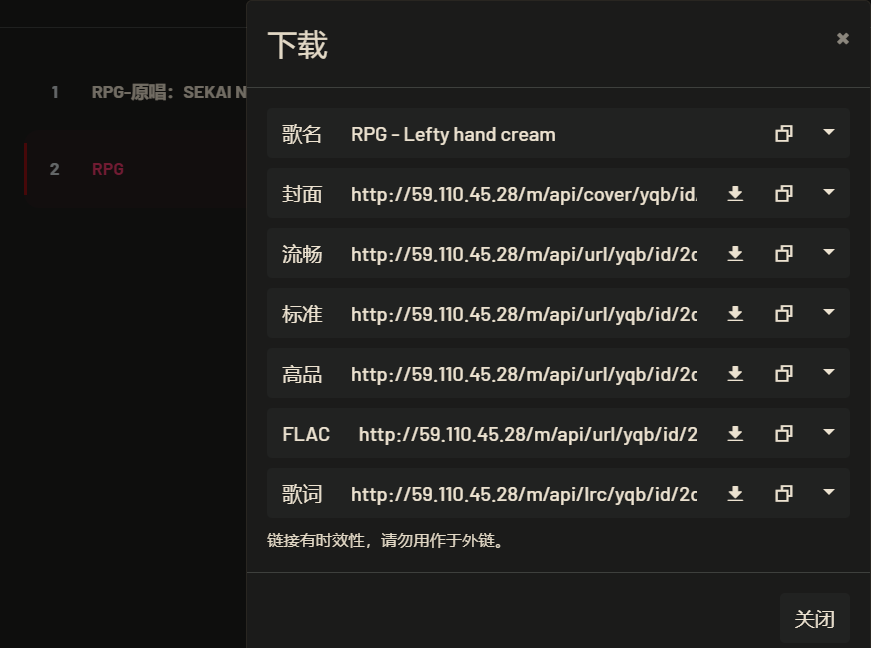Image resolution: width=871 pixels, height=648 pixels.
Task: Copy the song name to clipboard
Action: 784,134
